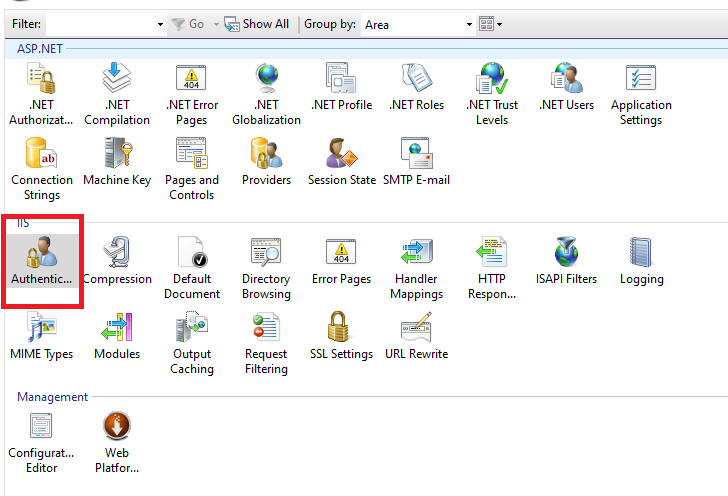Expand the Filter dropdown arrow

coord(160,24)
